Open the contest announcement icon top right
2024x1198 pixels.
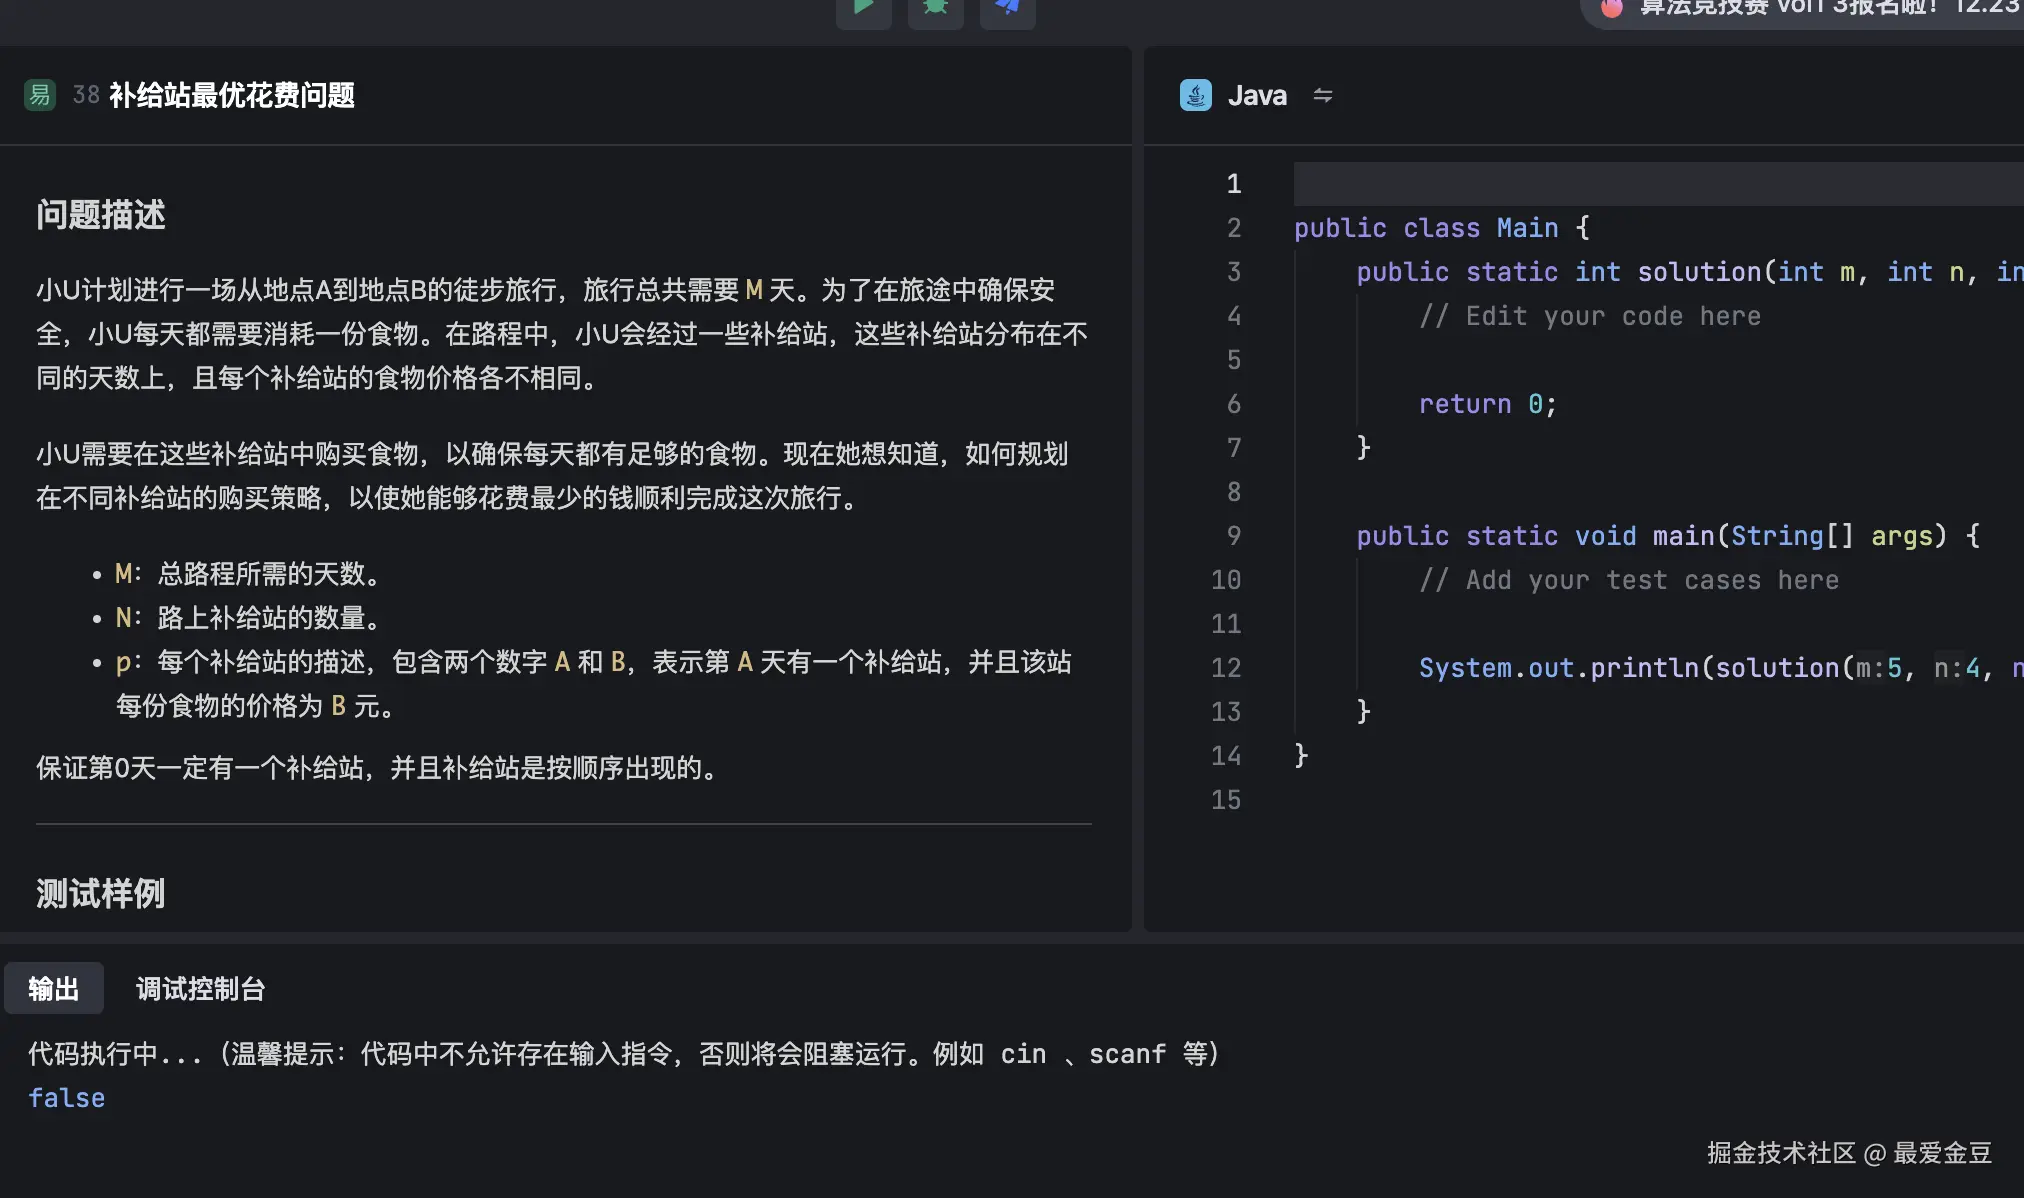click(1611, 8)
